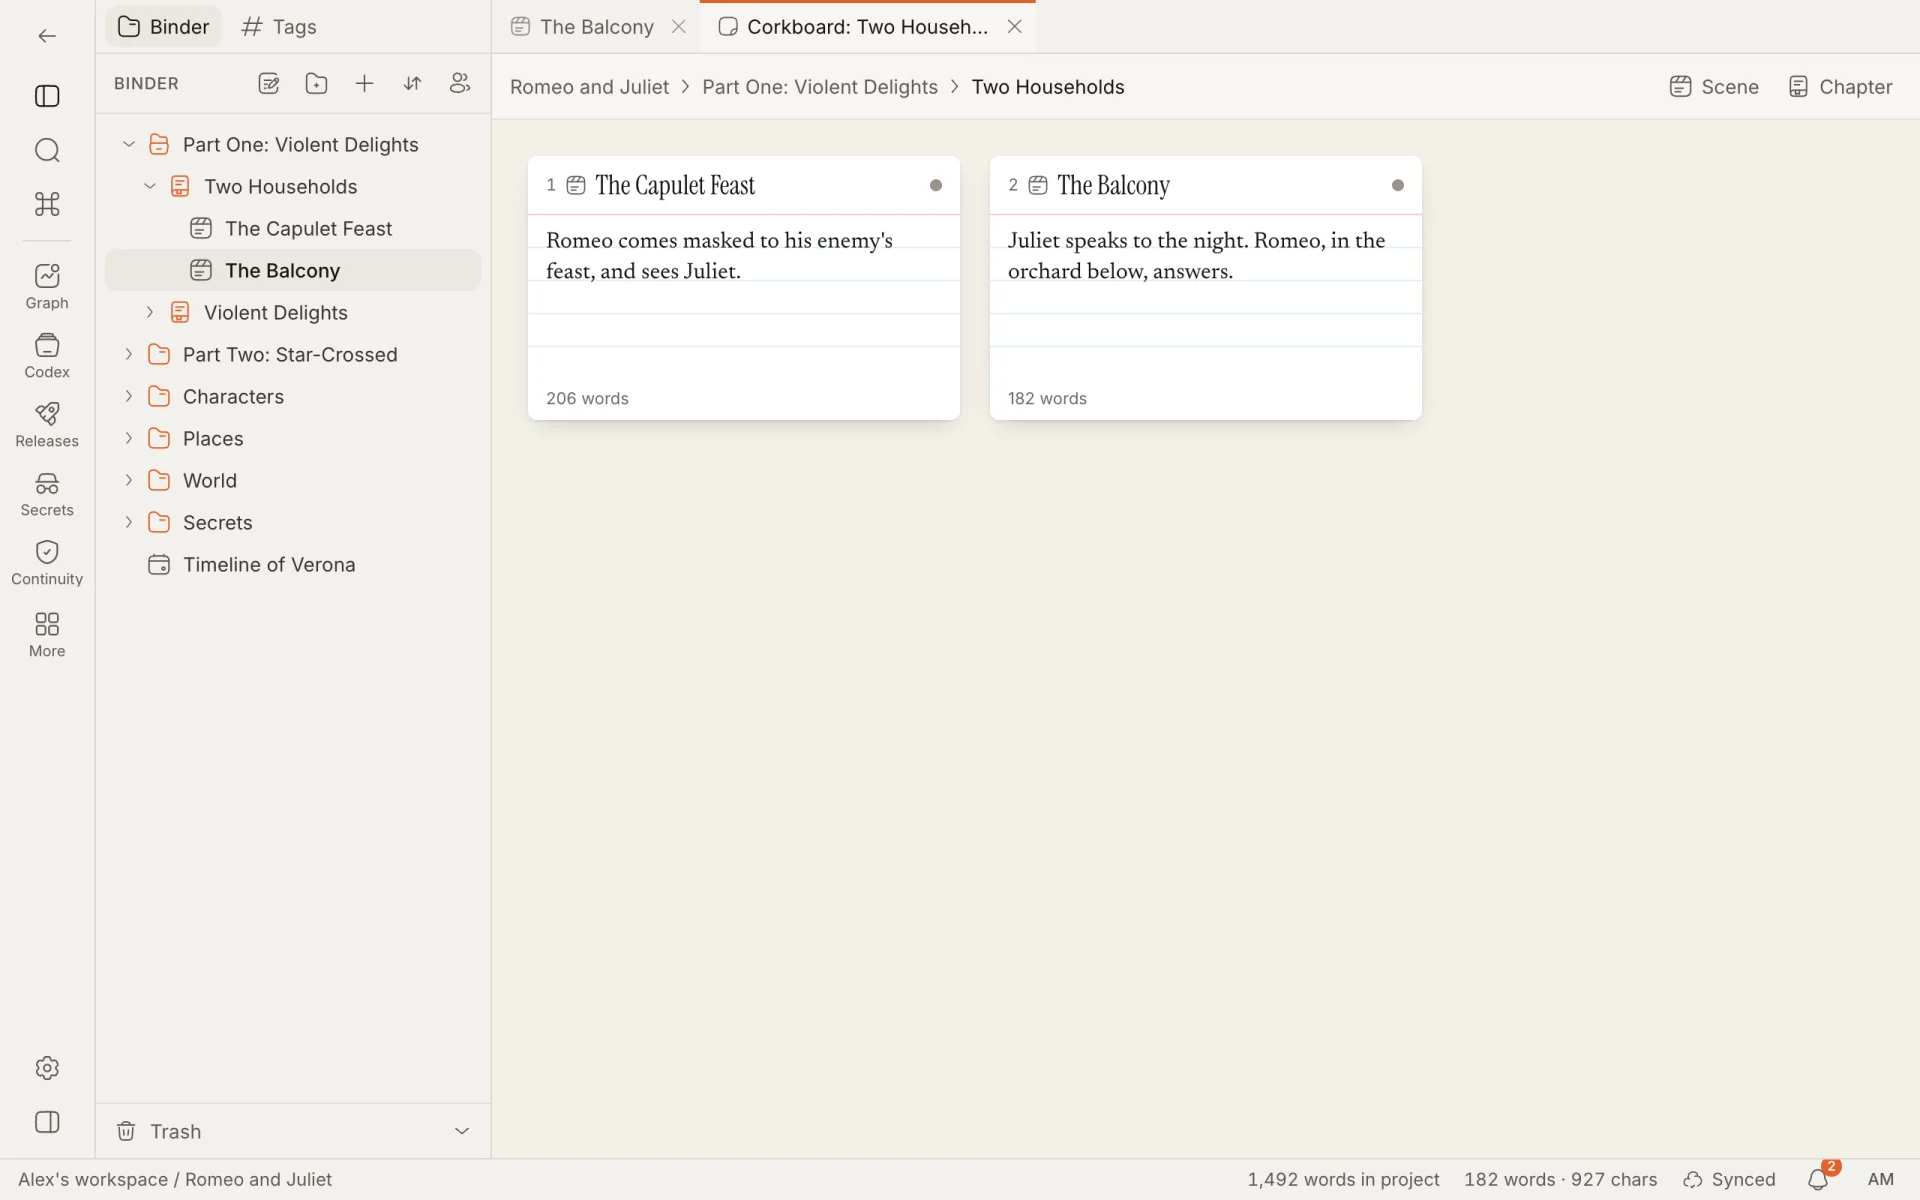Click status dot on The Balcony card

pos(1398,185)
